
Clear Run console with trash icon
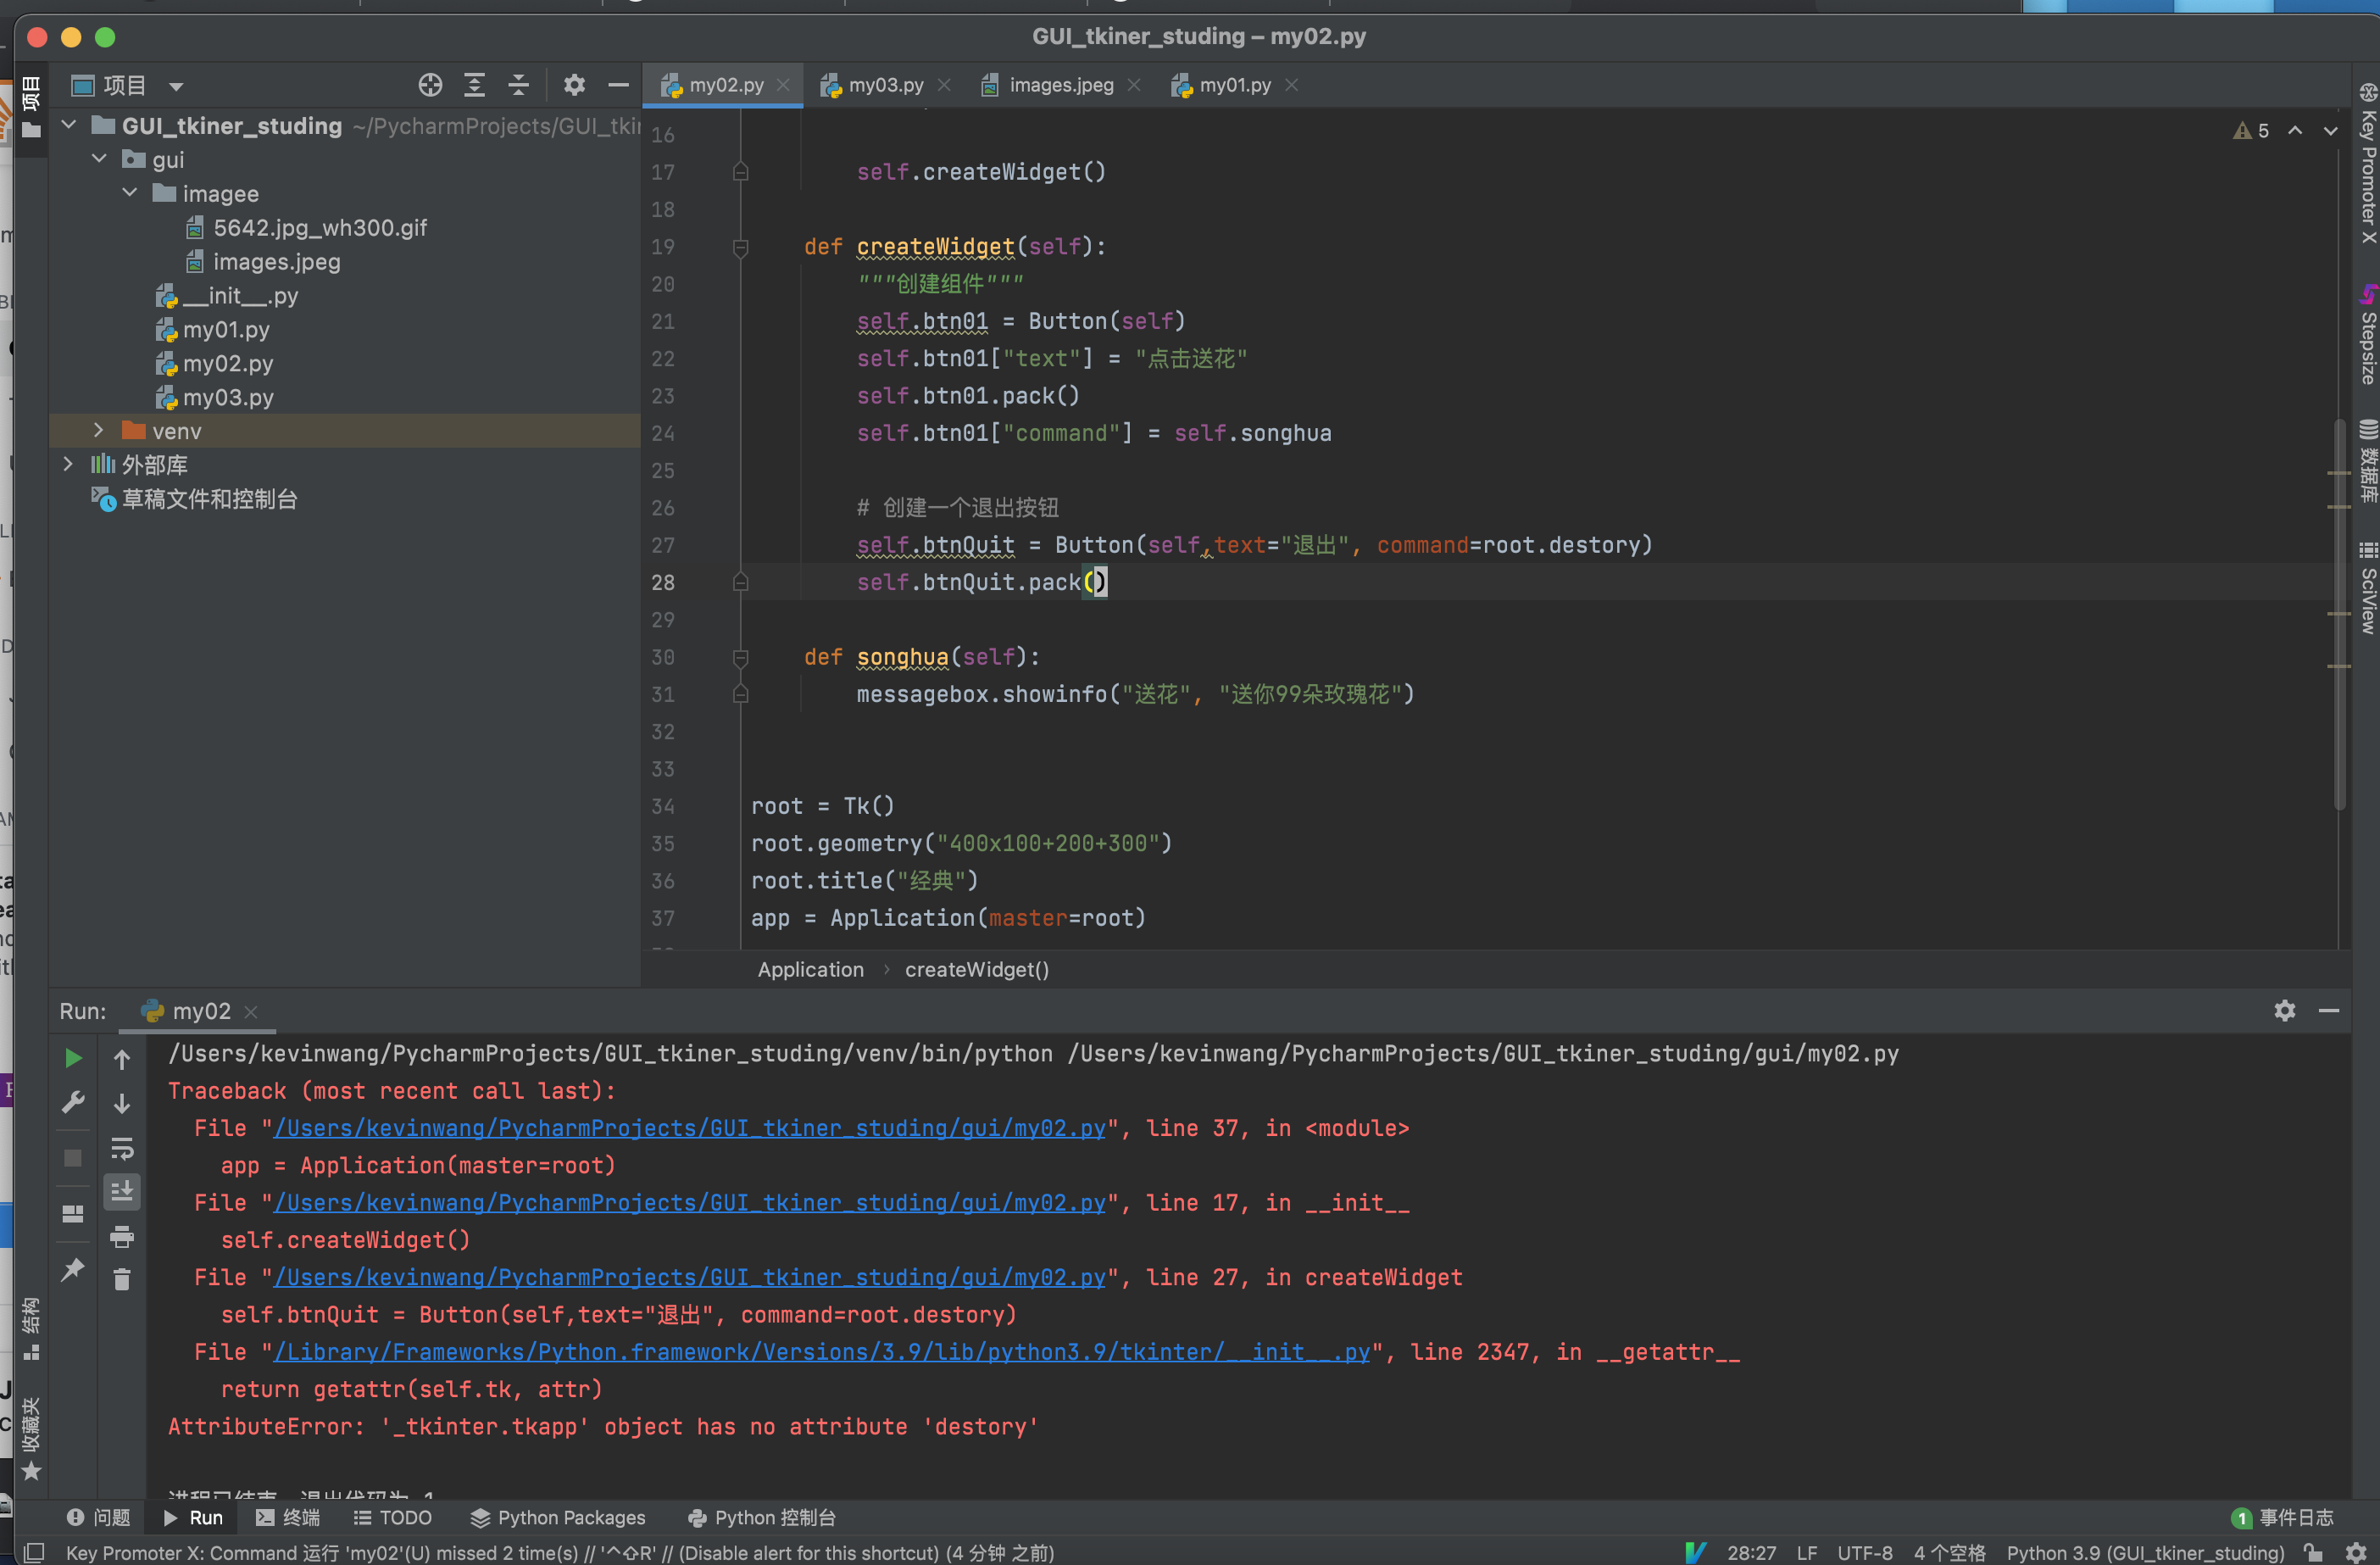tap(122, 1279)
